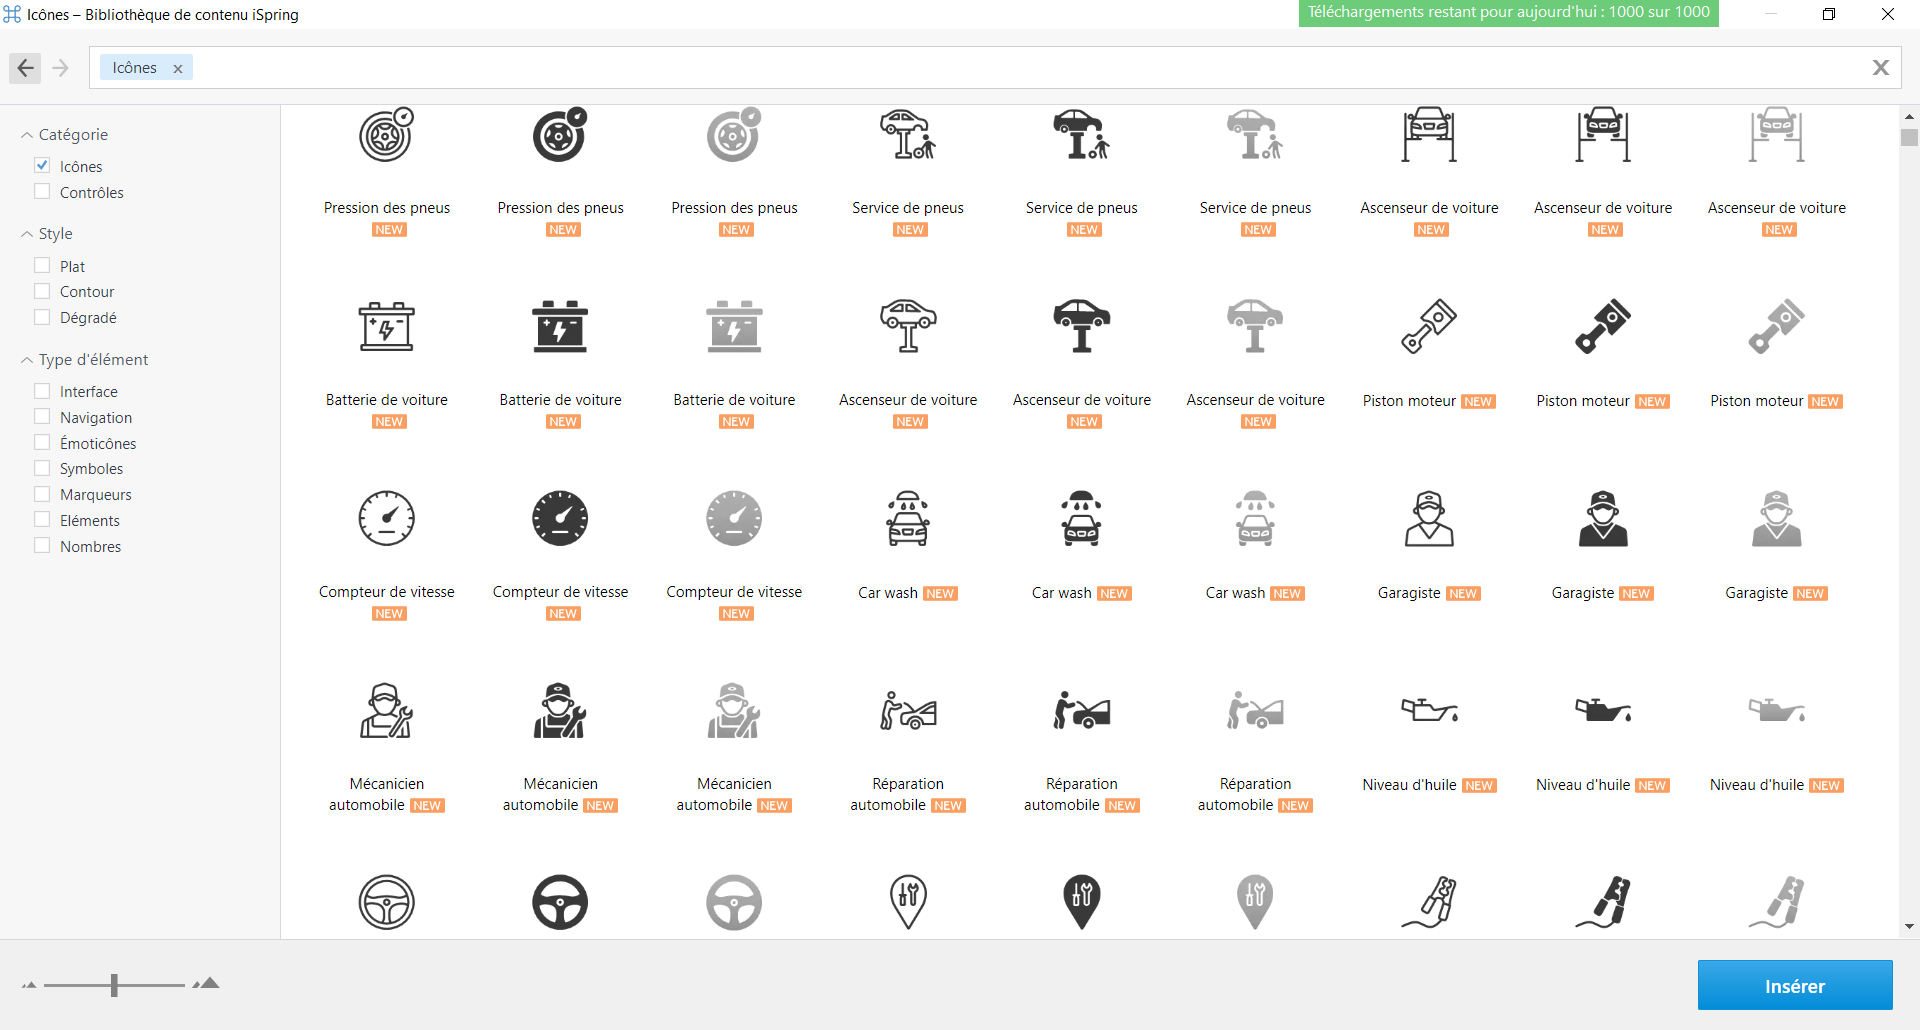1920x1030 pixels.
Task: Go back with the left arrow button
Action: (26, 68)
